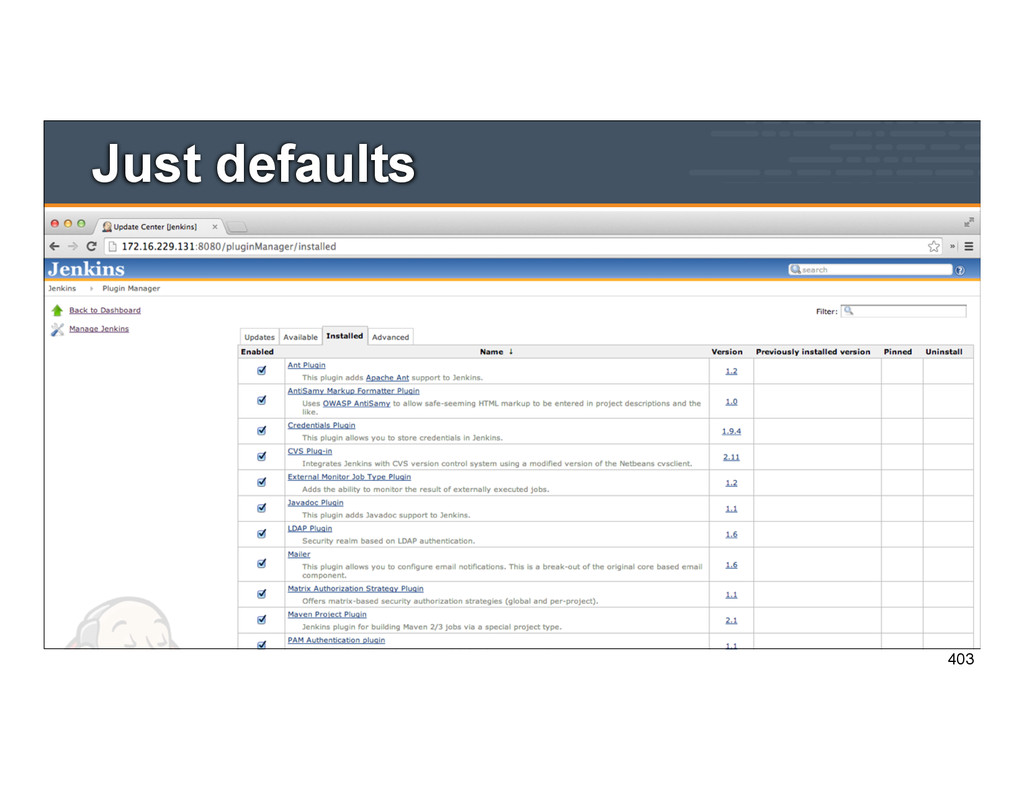
Task: Click the browser back arrow
Action: click(54, 246)
